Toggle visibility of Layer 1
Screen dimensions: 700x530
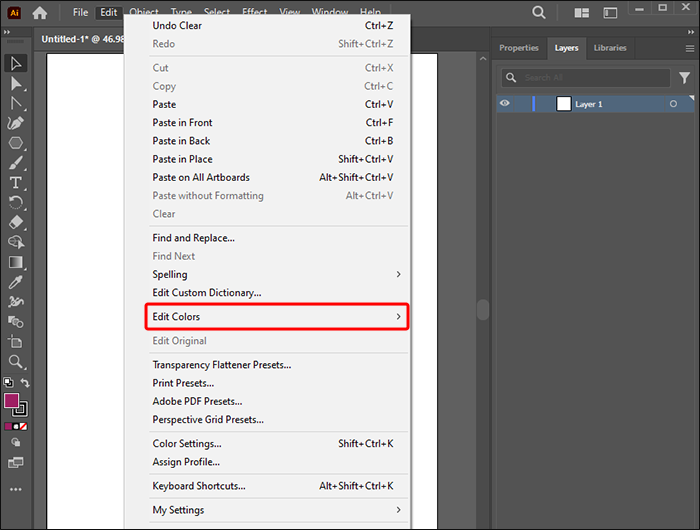505,104
